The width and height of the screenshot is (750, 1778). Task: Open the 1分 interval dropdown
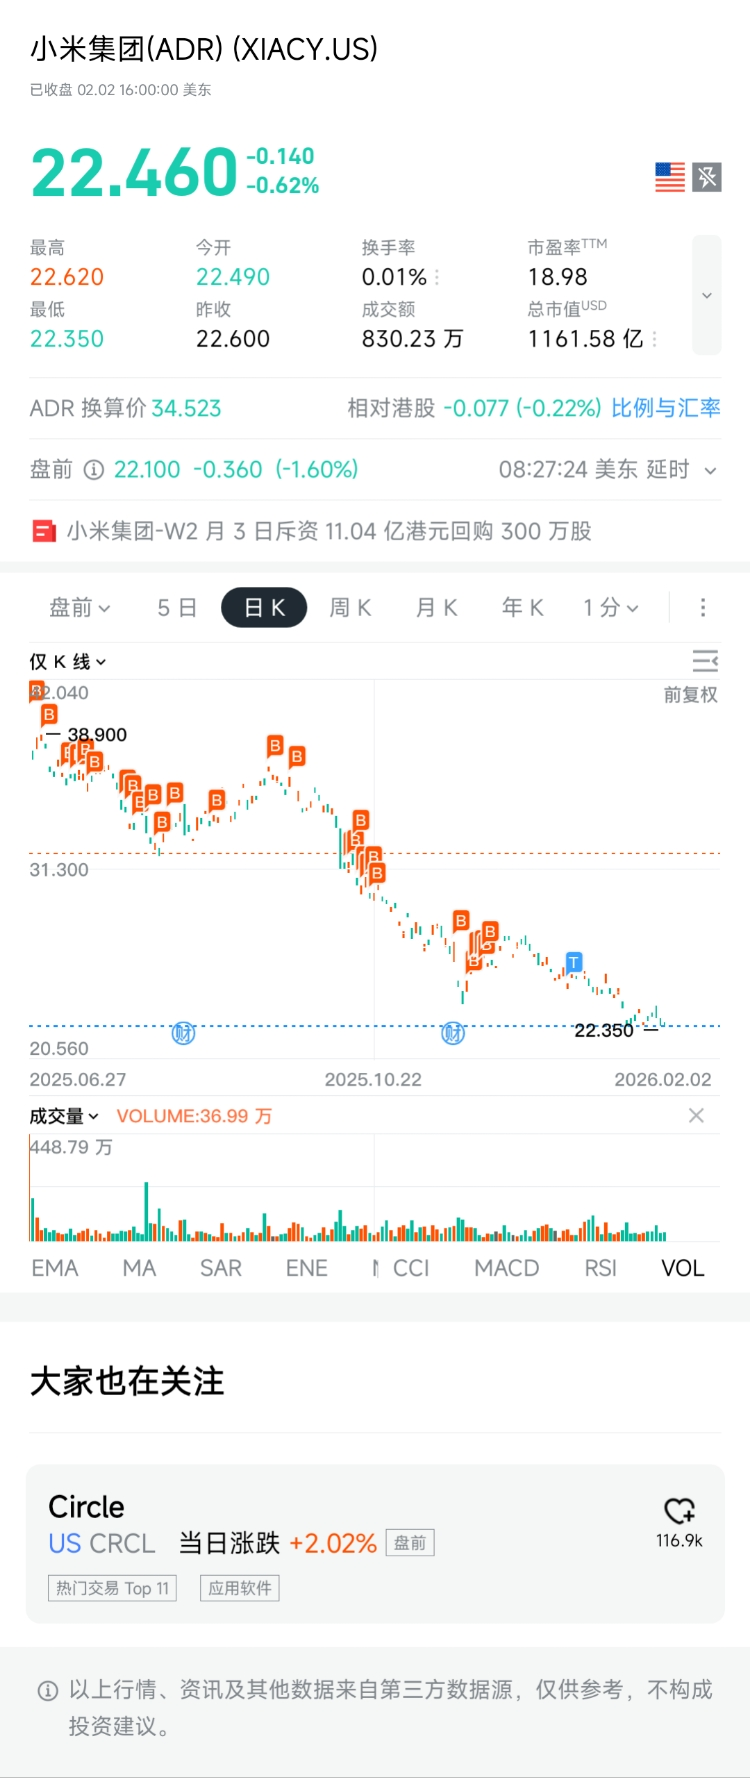coord(610,608)
